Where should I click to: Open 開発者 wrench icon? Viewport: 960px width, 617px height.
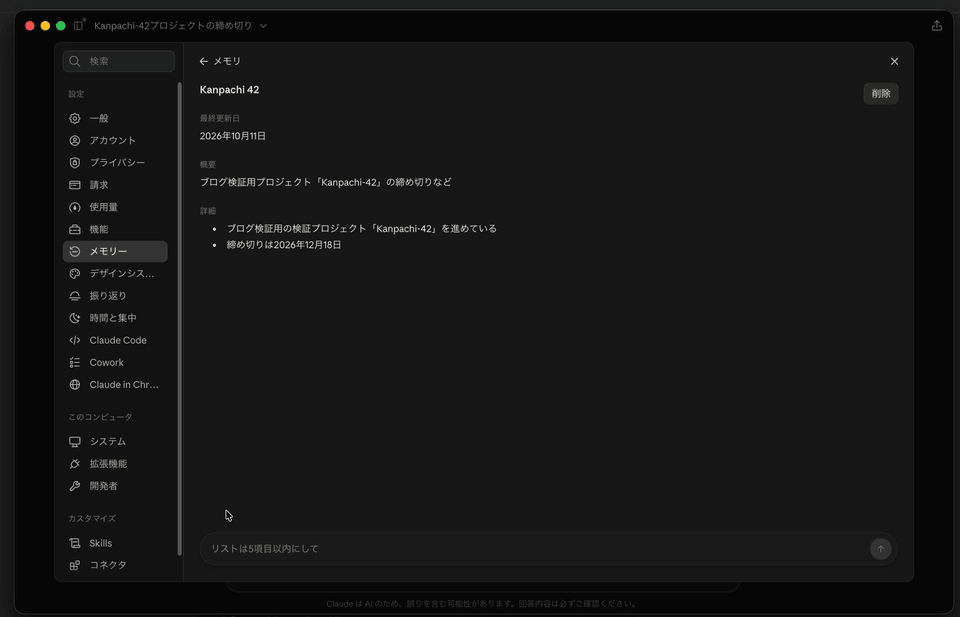(75, 486)
